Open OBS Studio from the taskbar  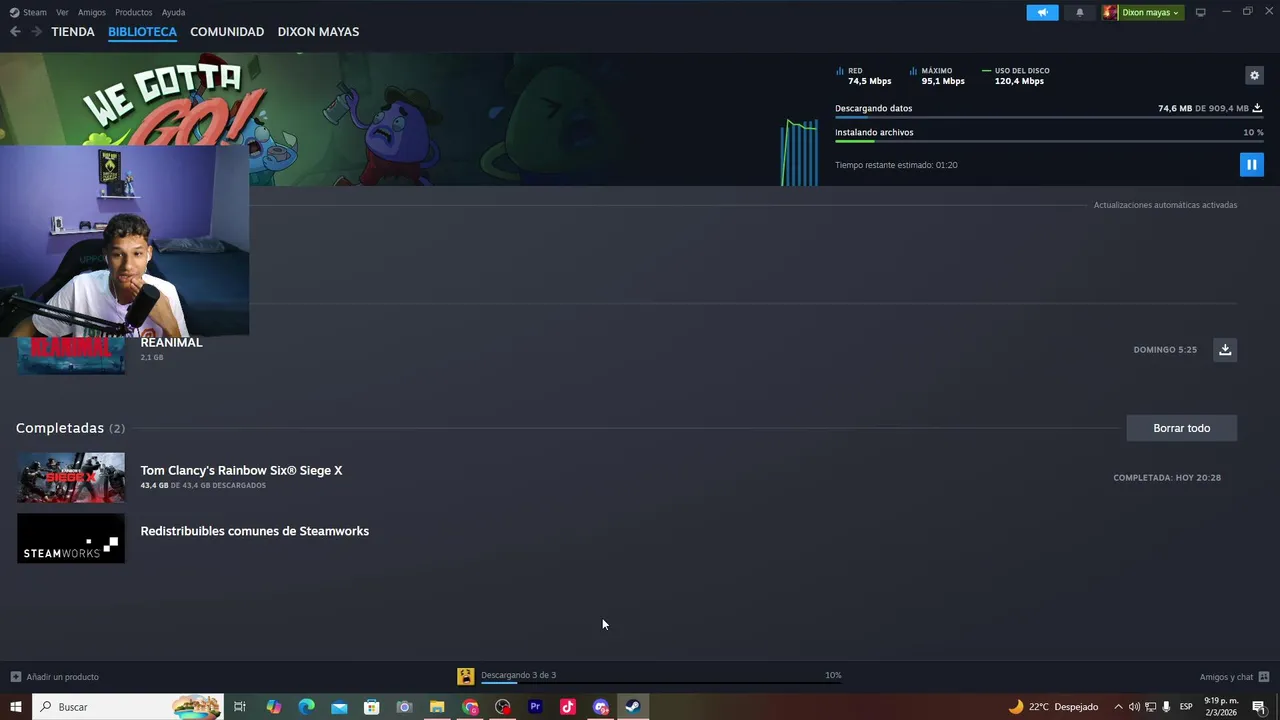click(x=502, y=707)
